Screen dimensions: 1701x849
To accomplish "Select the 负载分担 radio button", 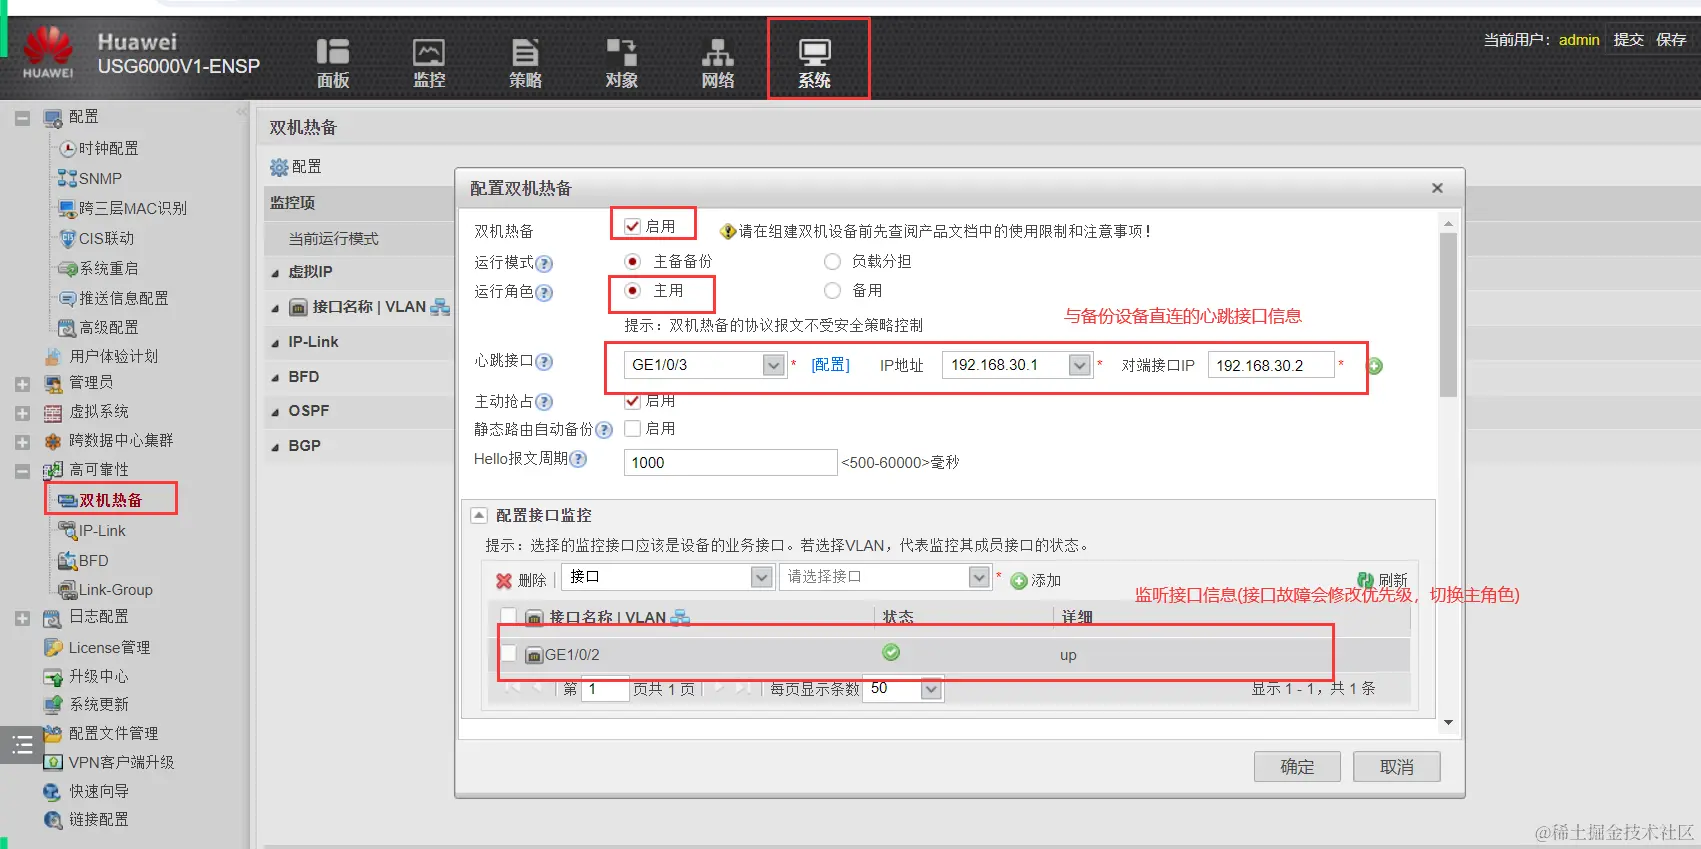I will click(x=832, y=261).
